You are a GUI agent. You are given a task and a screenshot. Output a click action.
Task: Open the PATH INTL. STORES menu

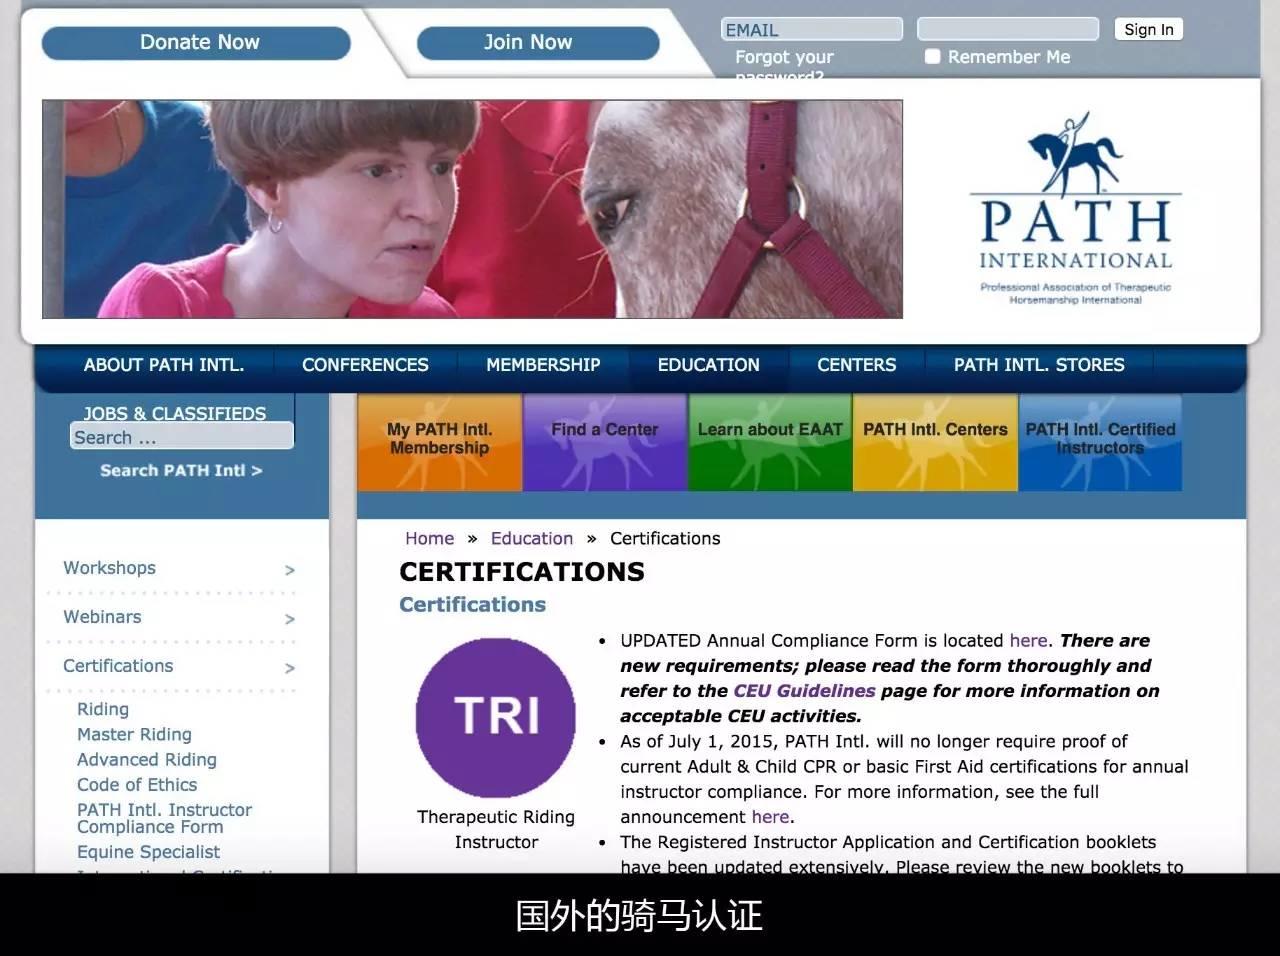(1039, 365)
